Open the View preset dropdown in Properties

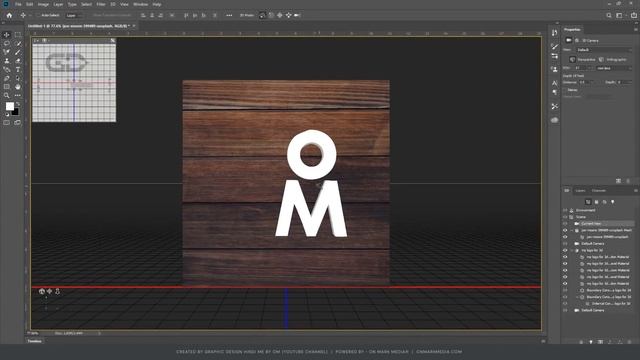(604, 50)
